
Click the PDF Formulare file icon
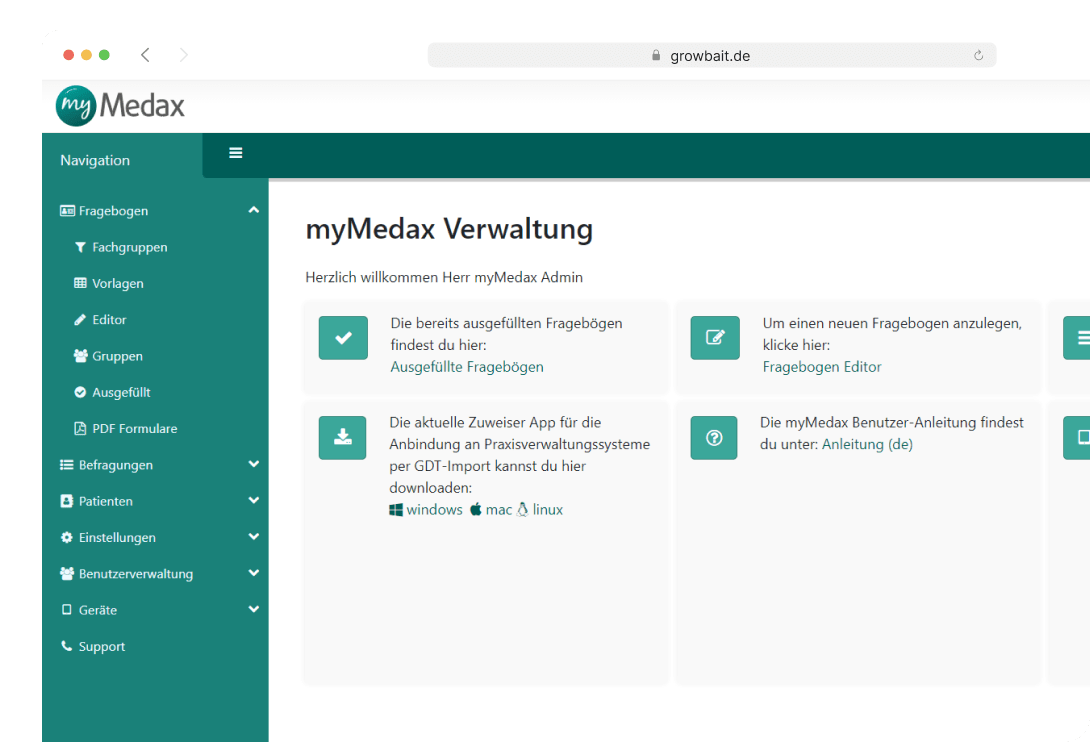[80, 428]
